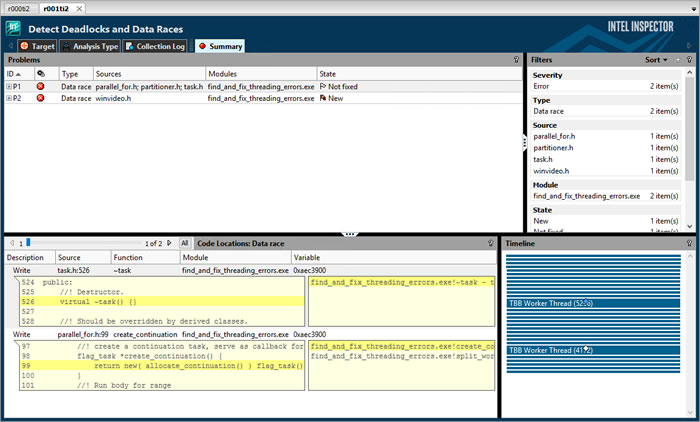Filter by Data race type

click(x=551, y=113)
